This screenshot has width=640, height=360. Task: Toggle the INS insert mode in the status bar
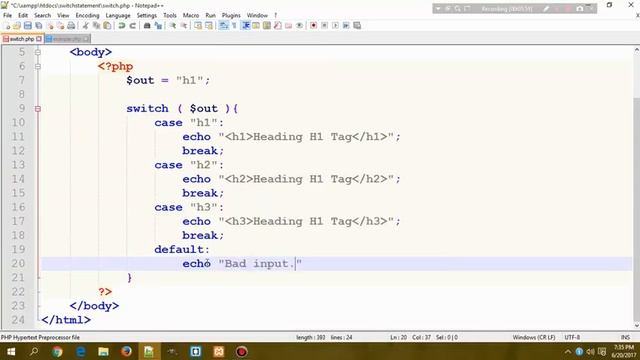click(625, 338)
